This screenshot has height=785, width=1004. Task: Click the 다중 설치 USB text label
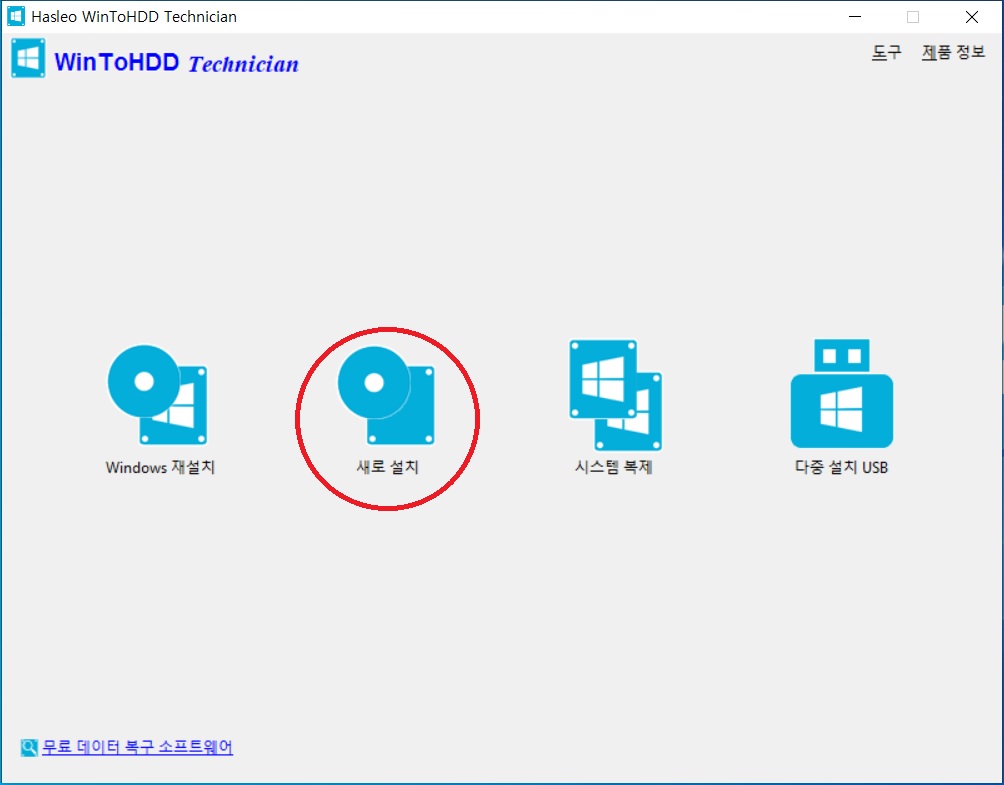pos(841,467)
